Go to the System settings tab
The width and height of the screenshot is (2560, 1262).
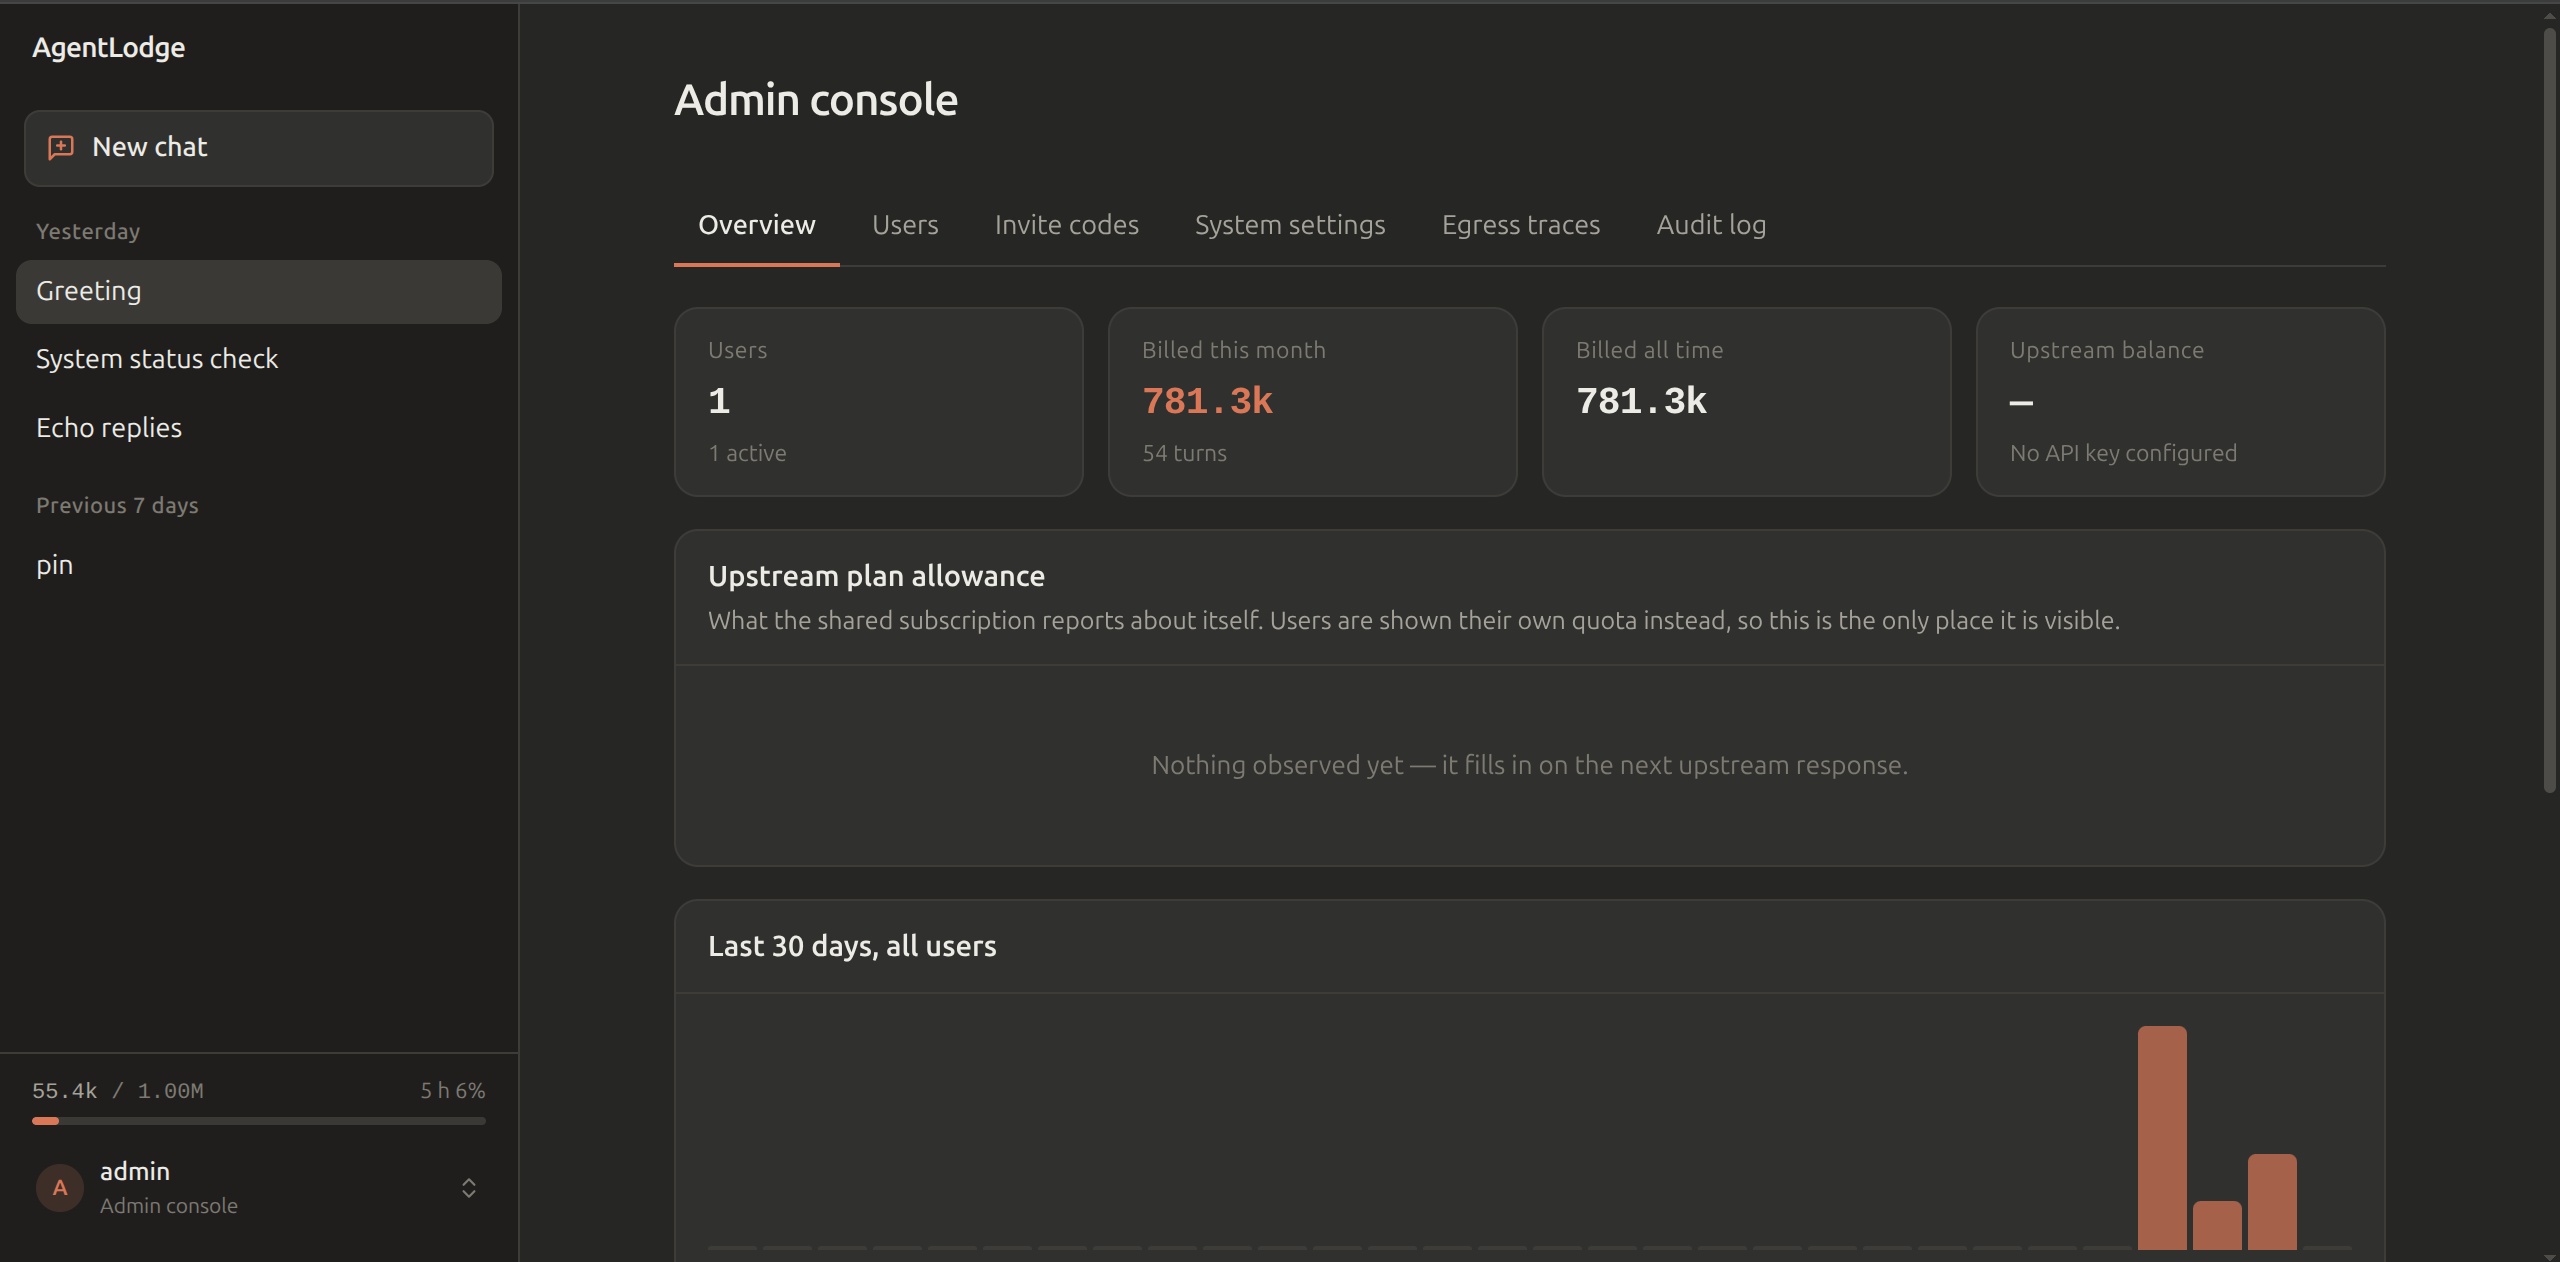[x=1290, y=225]
